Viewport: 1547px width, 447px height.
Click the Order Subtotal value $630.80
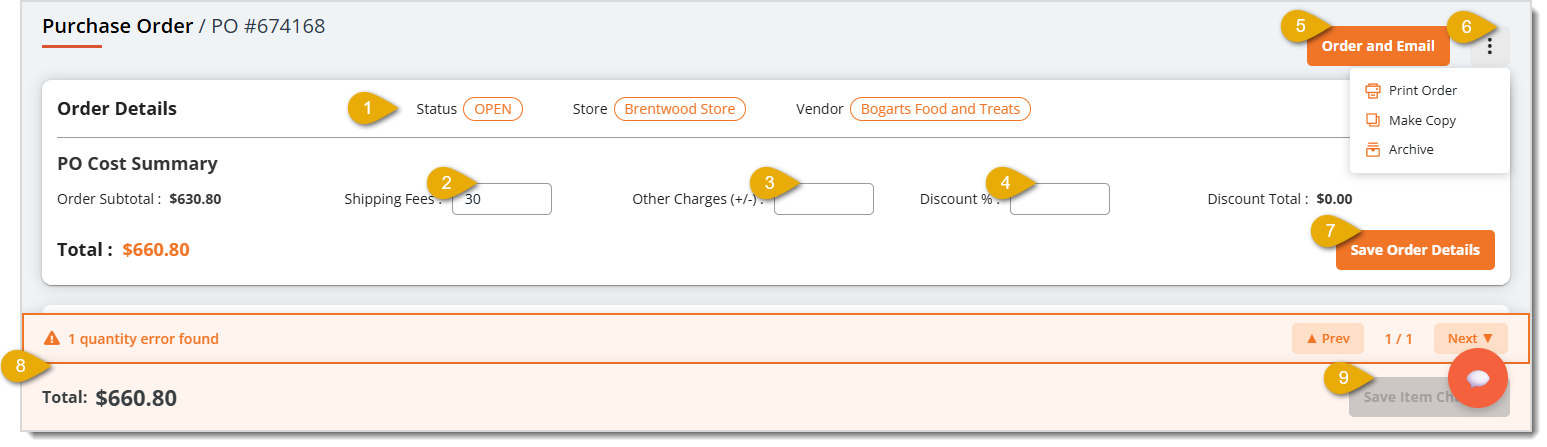[195, 199]
